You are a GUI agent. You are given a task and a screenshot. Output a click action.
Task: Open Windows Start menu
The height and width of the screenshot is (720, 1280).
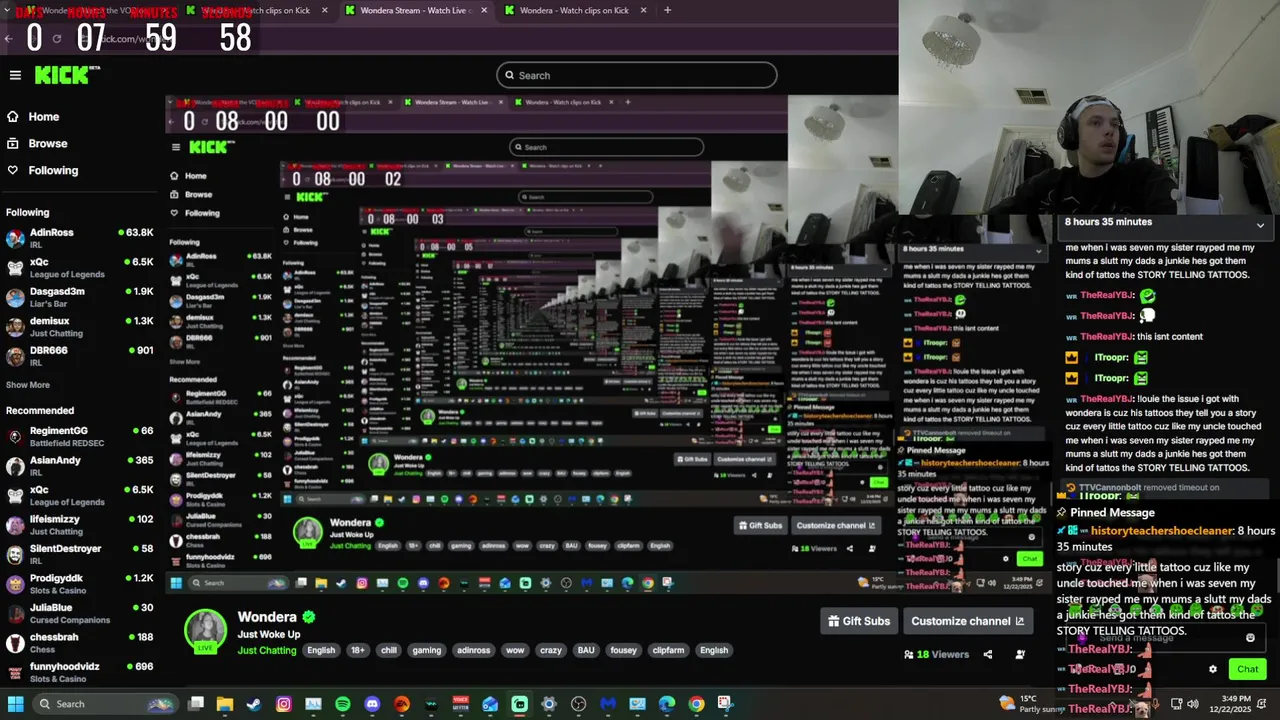click(16, 704)
